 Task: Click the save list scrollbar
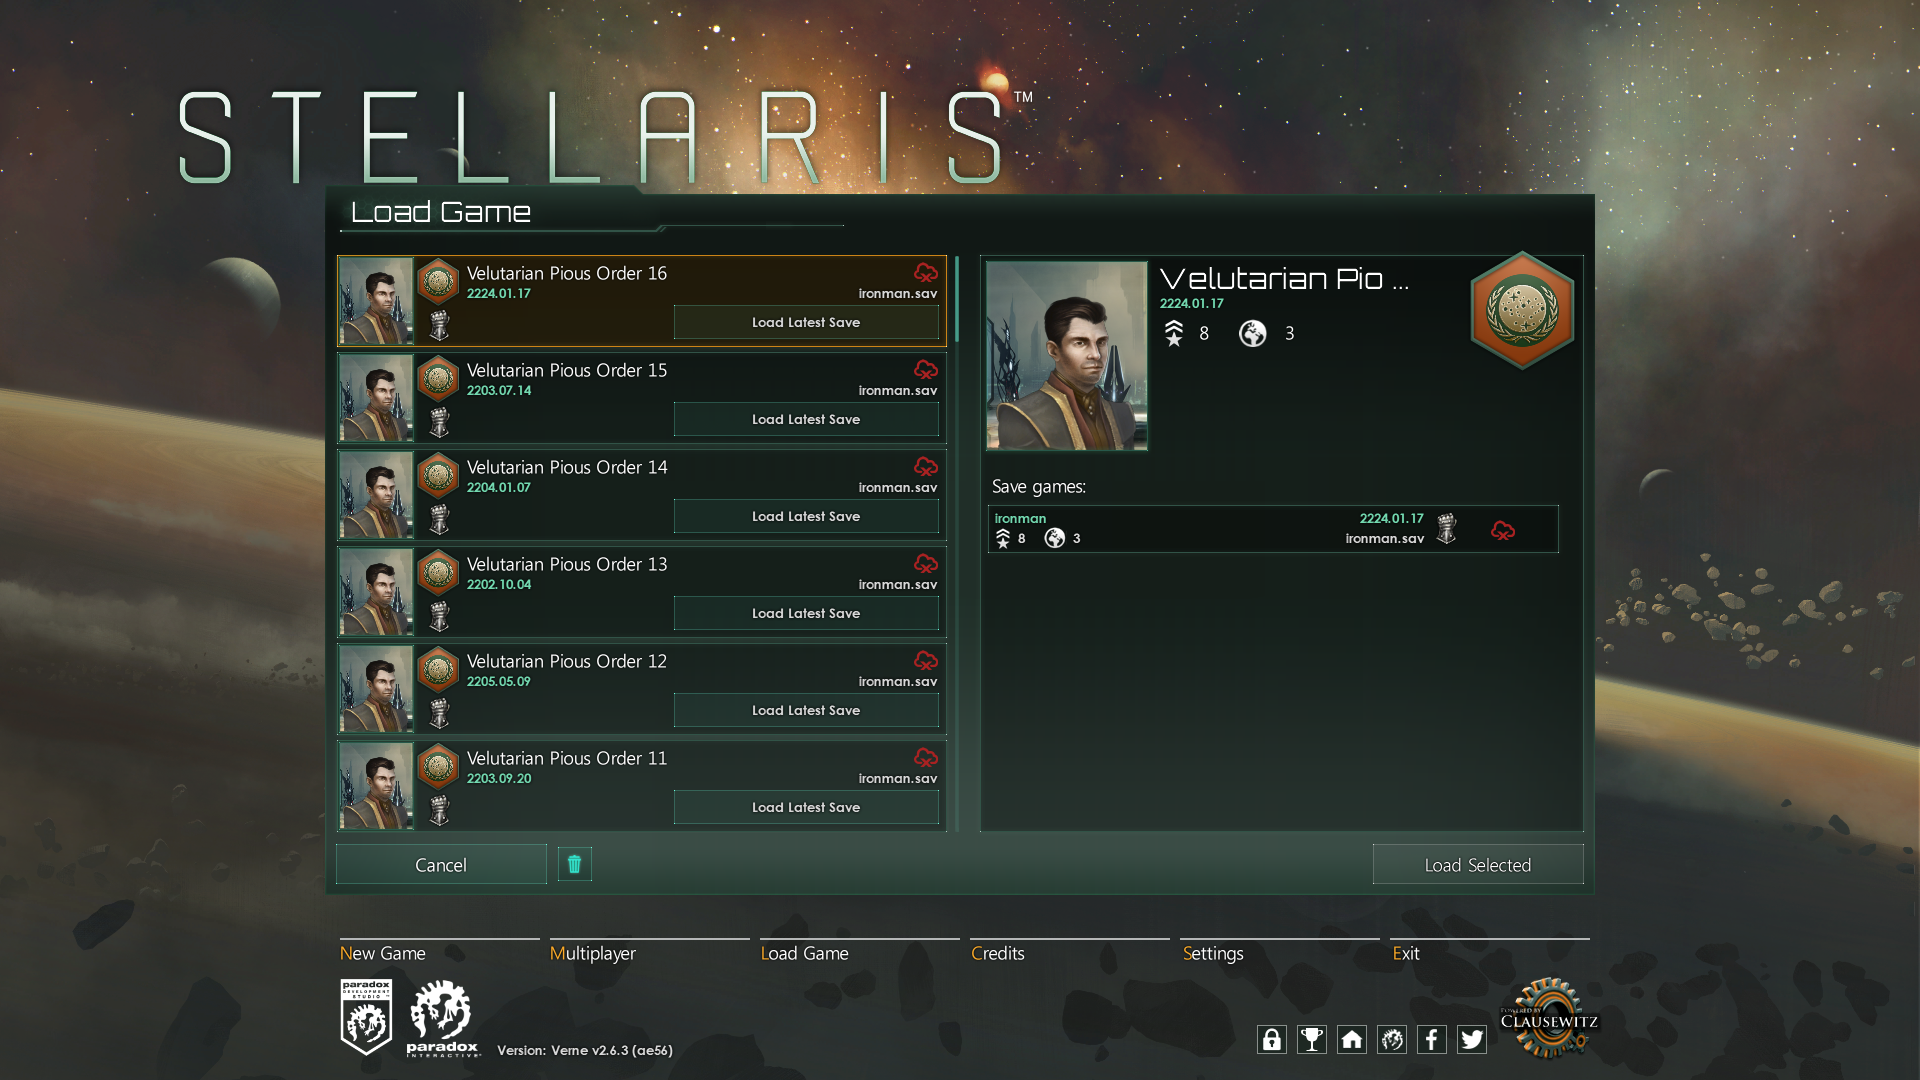click(x=957, y=300)
